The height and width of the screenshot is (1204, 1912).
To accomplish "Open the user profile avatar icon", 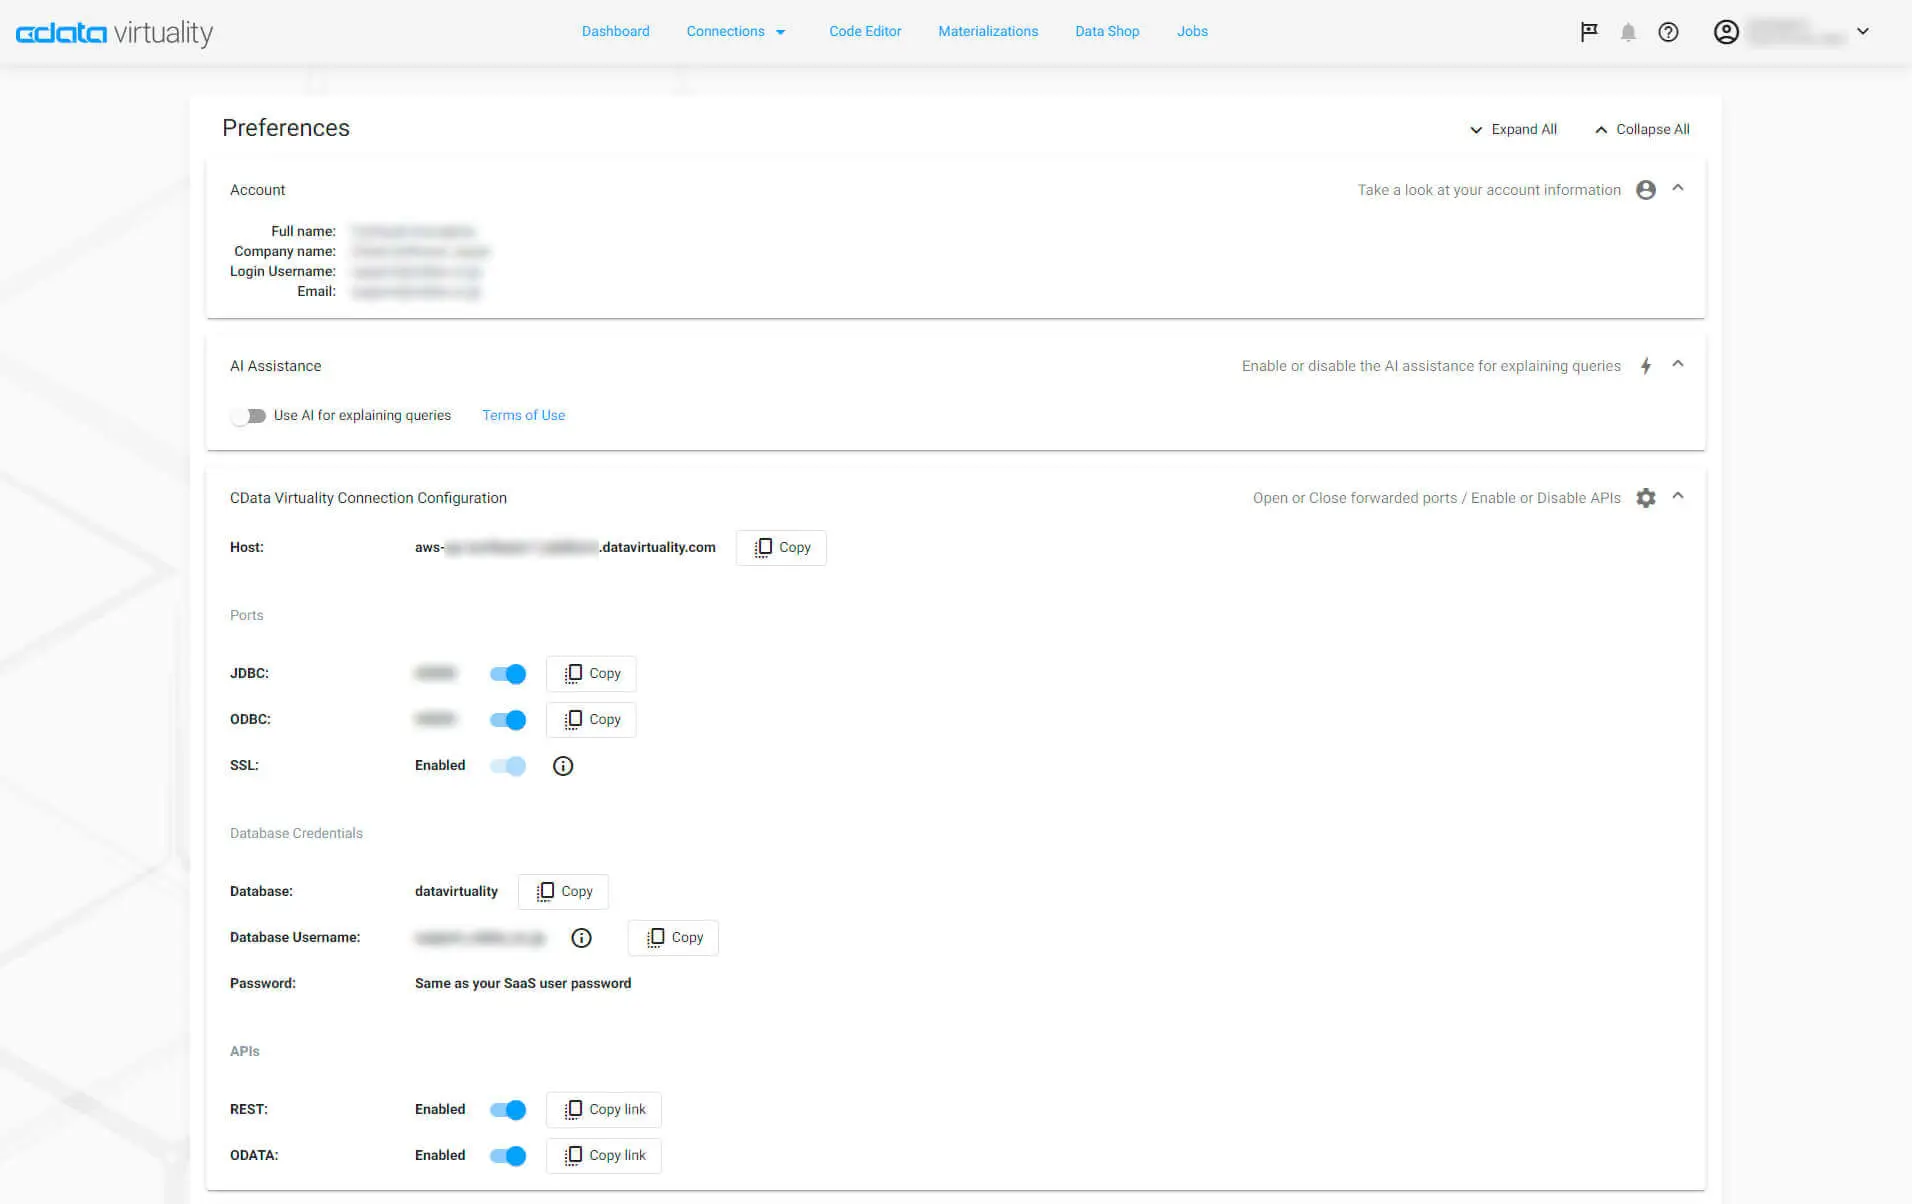I will tap(1726, 32).
